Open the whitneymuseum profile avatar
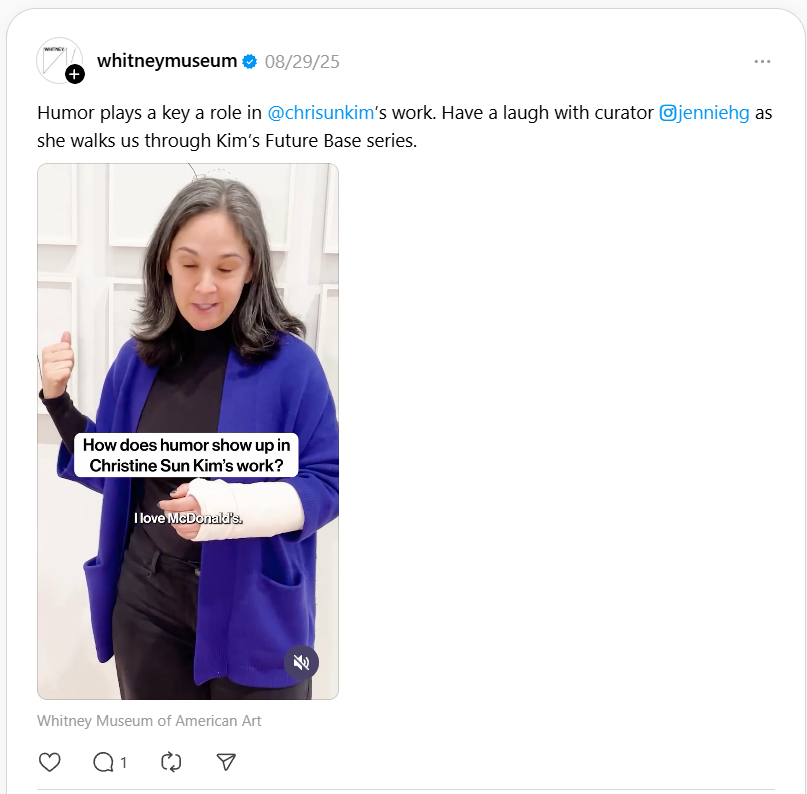Image resolution: width=807 pixels, height=794 pixels. pyautogui.click(x=59, y=60)
